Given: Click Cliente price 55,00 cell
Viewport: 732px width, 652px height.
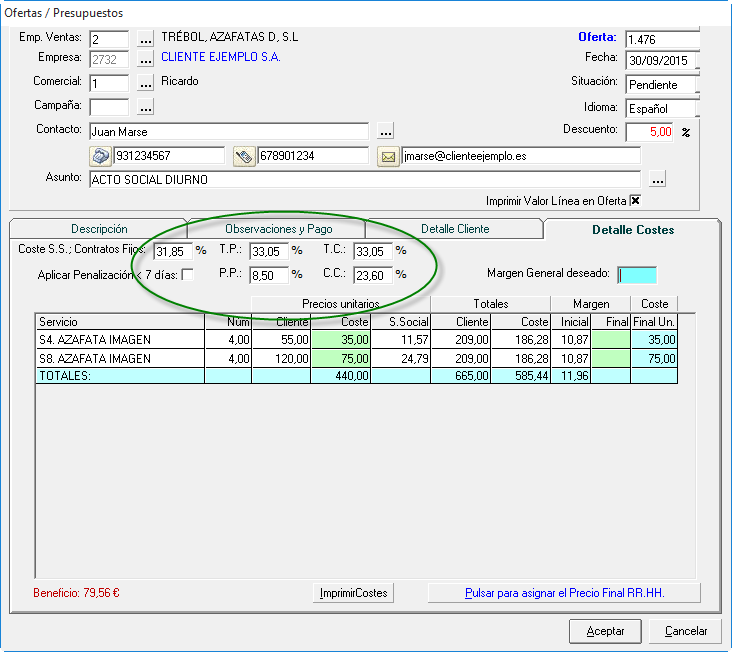Looking at the screenshot, I should (x=281, y=339).
